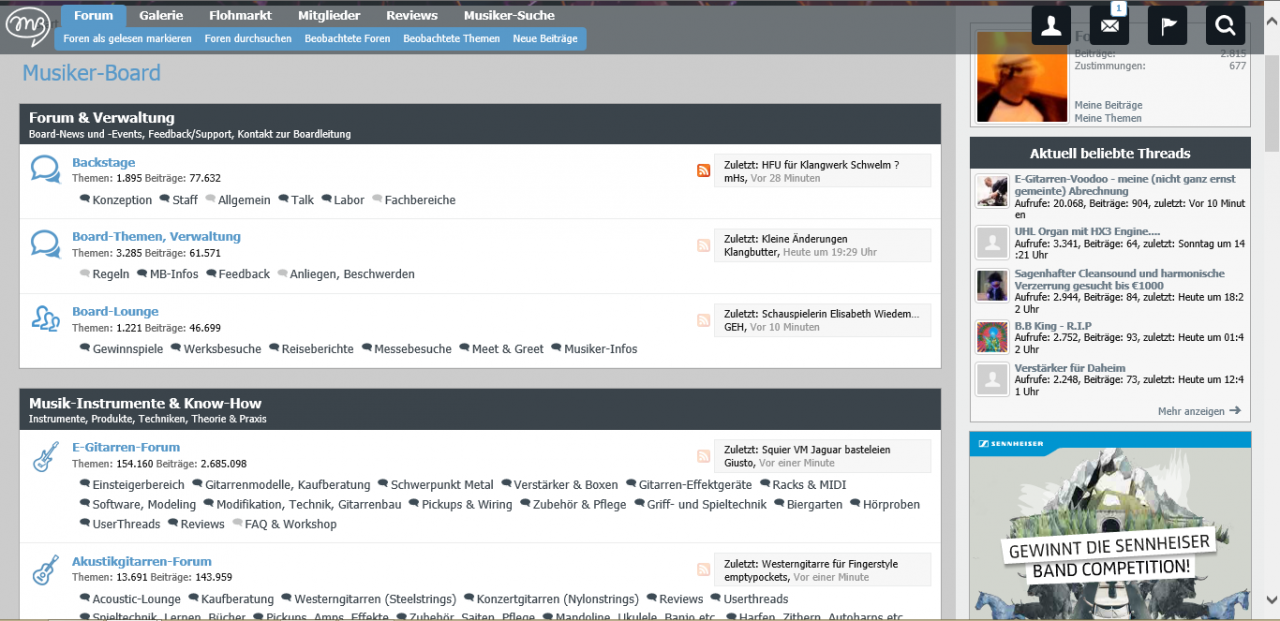Viewport: 1280px width, 621px height.
Task: Click Foren als gelesen markieren
Action: 127,38
